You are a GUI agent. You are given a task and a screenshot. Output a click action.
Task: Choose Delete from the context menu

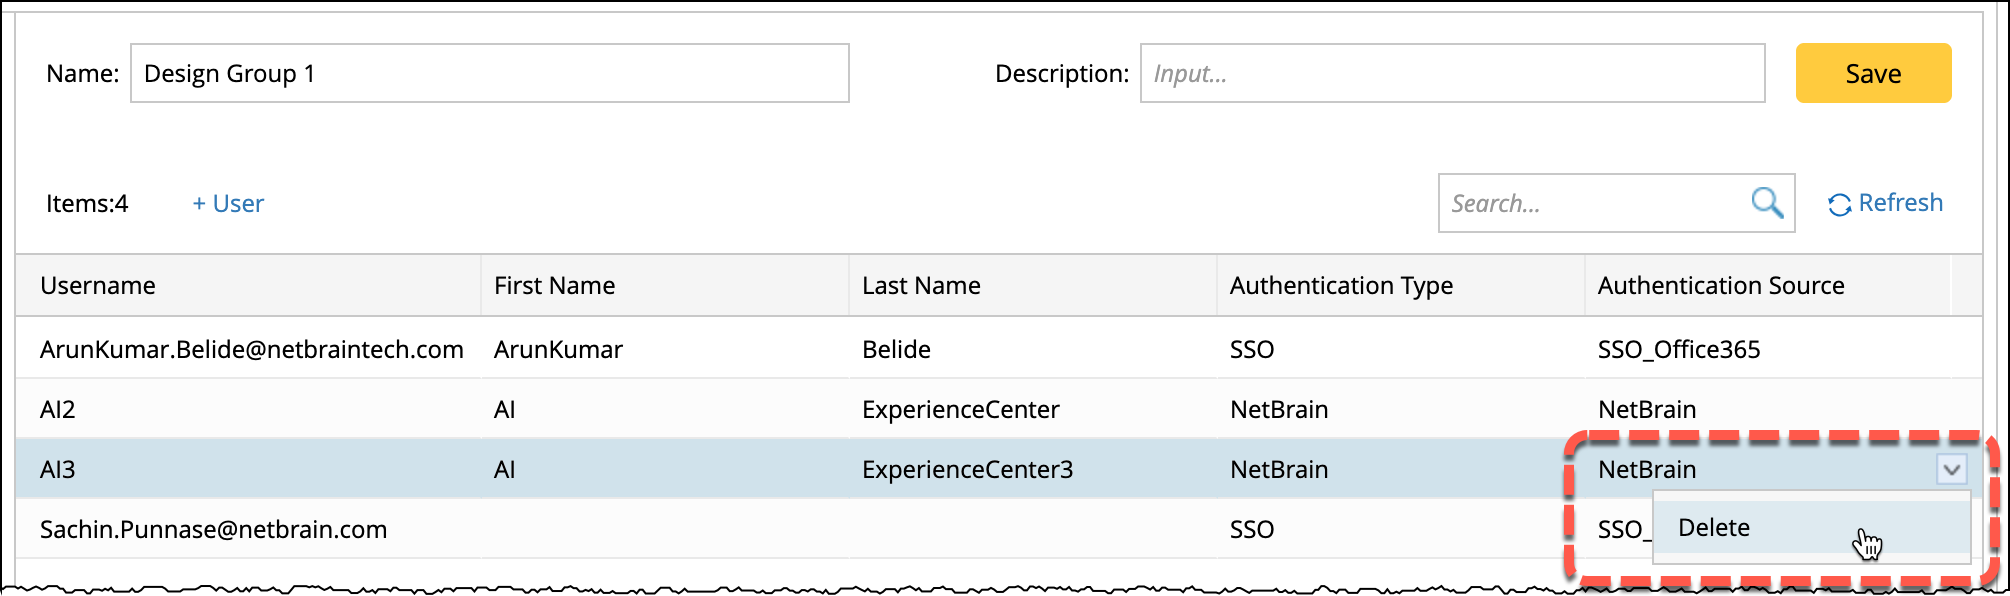1714,528
